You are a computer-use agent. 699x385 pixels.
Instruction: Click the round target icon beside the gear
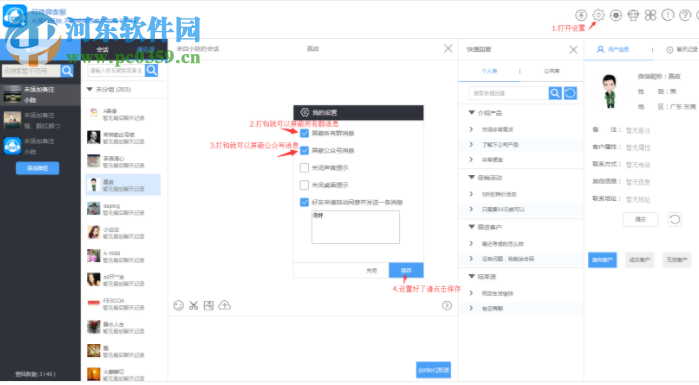(x=616, y=15)
